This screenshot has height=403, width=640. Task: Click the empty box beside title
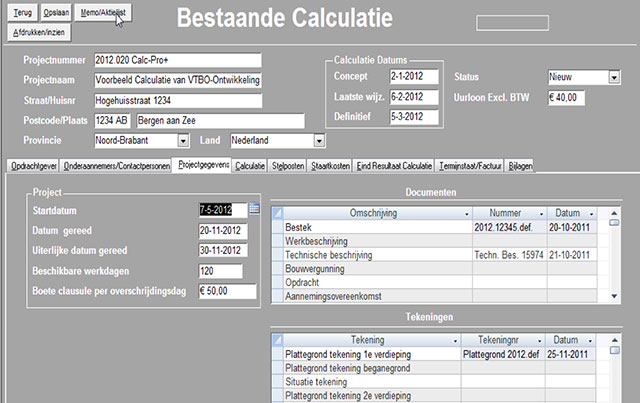512,23
